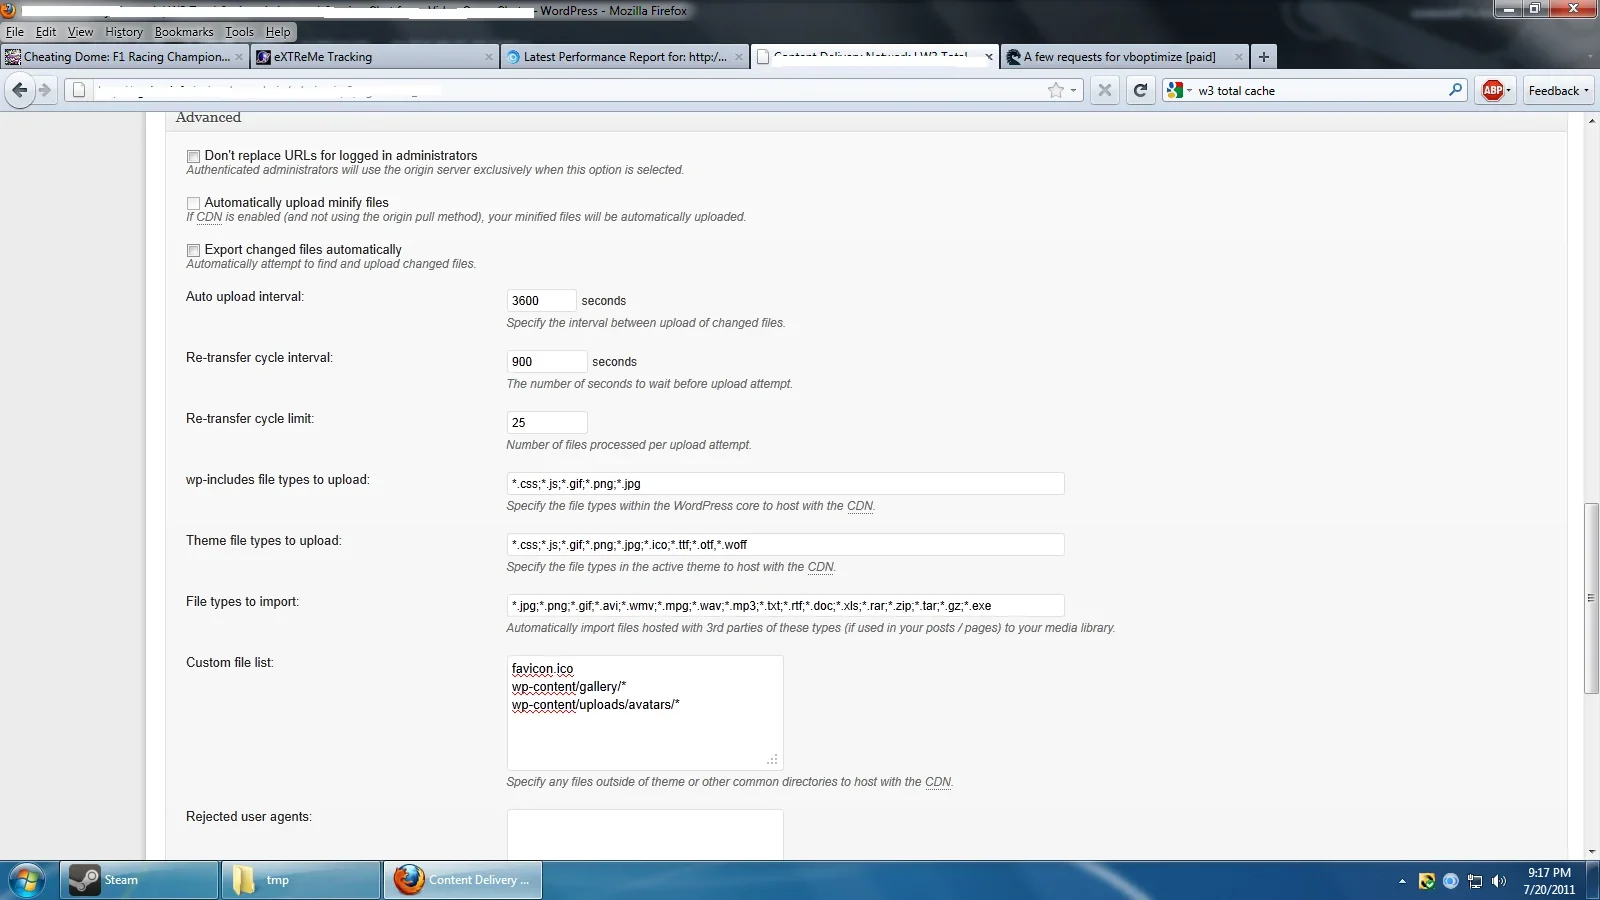1600x900 pixels.
Task: Check Don't replace URLs for logged in administrators
Action: tap(193, 156)
